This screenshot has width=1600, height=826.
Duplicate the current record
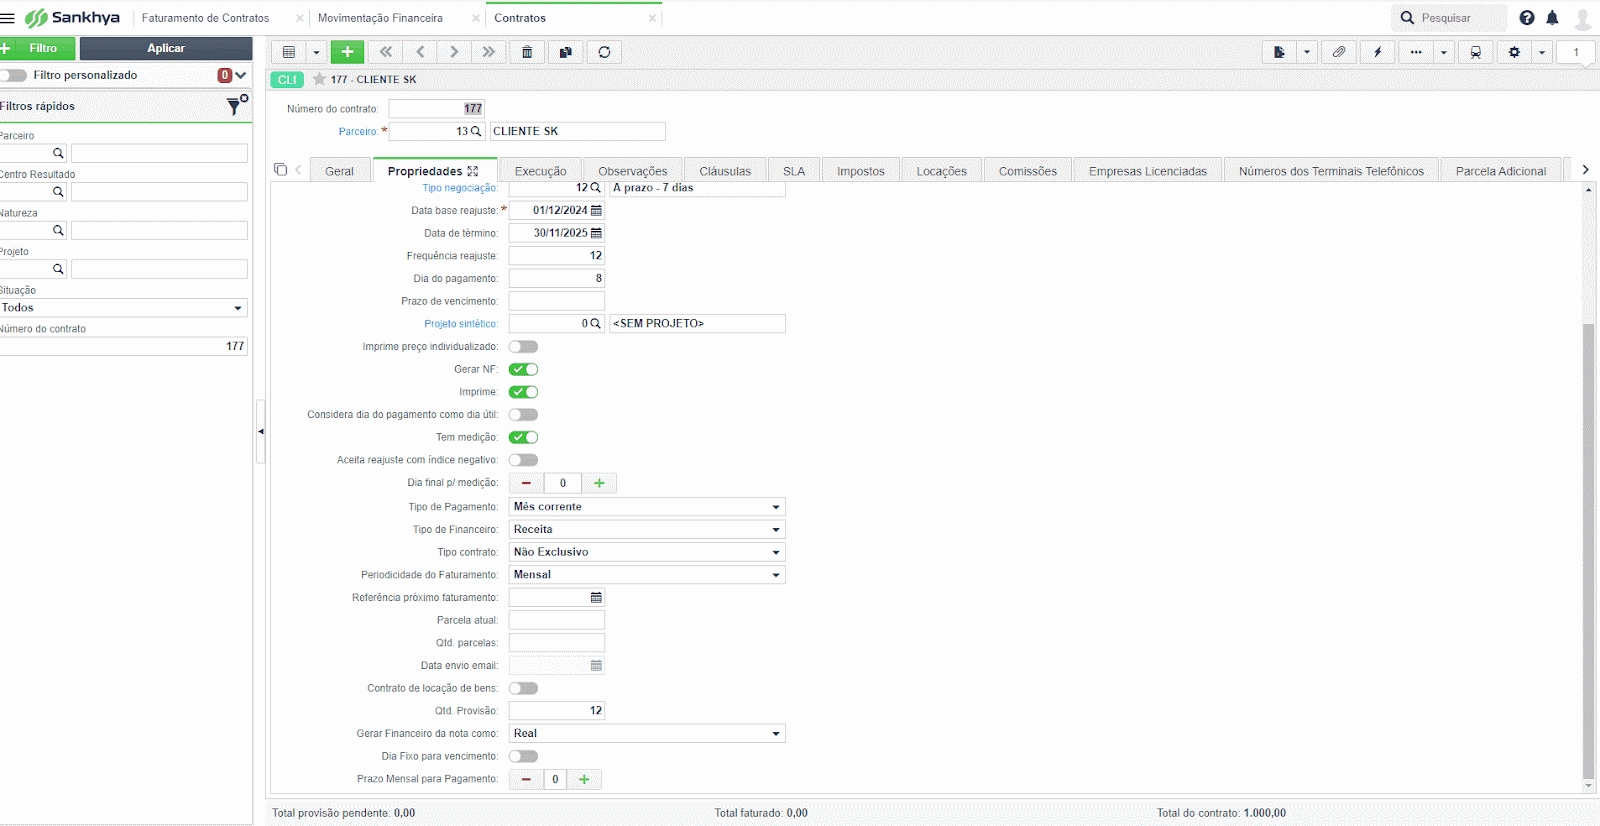[565, 52]
